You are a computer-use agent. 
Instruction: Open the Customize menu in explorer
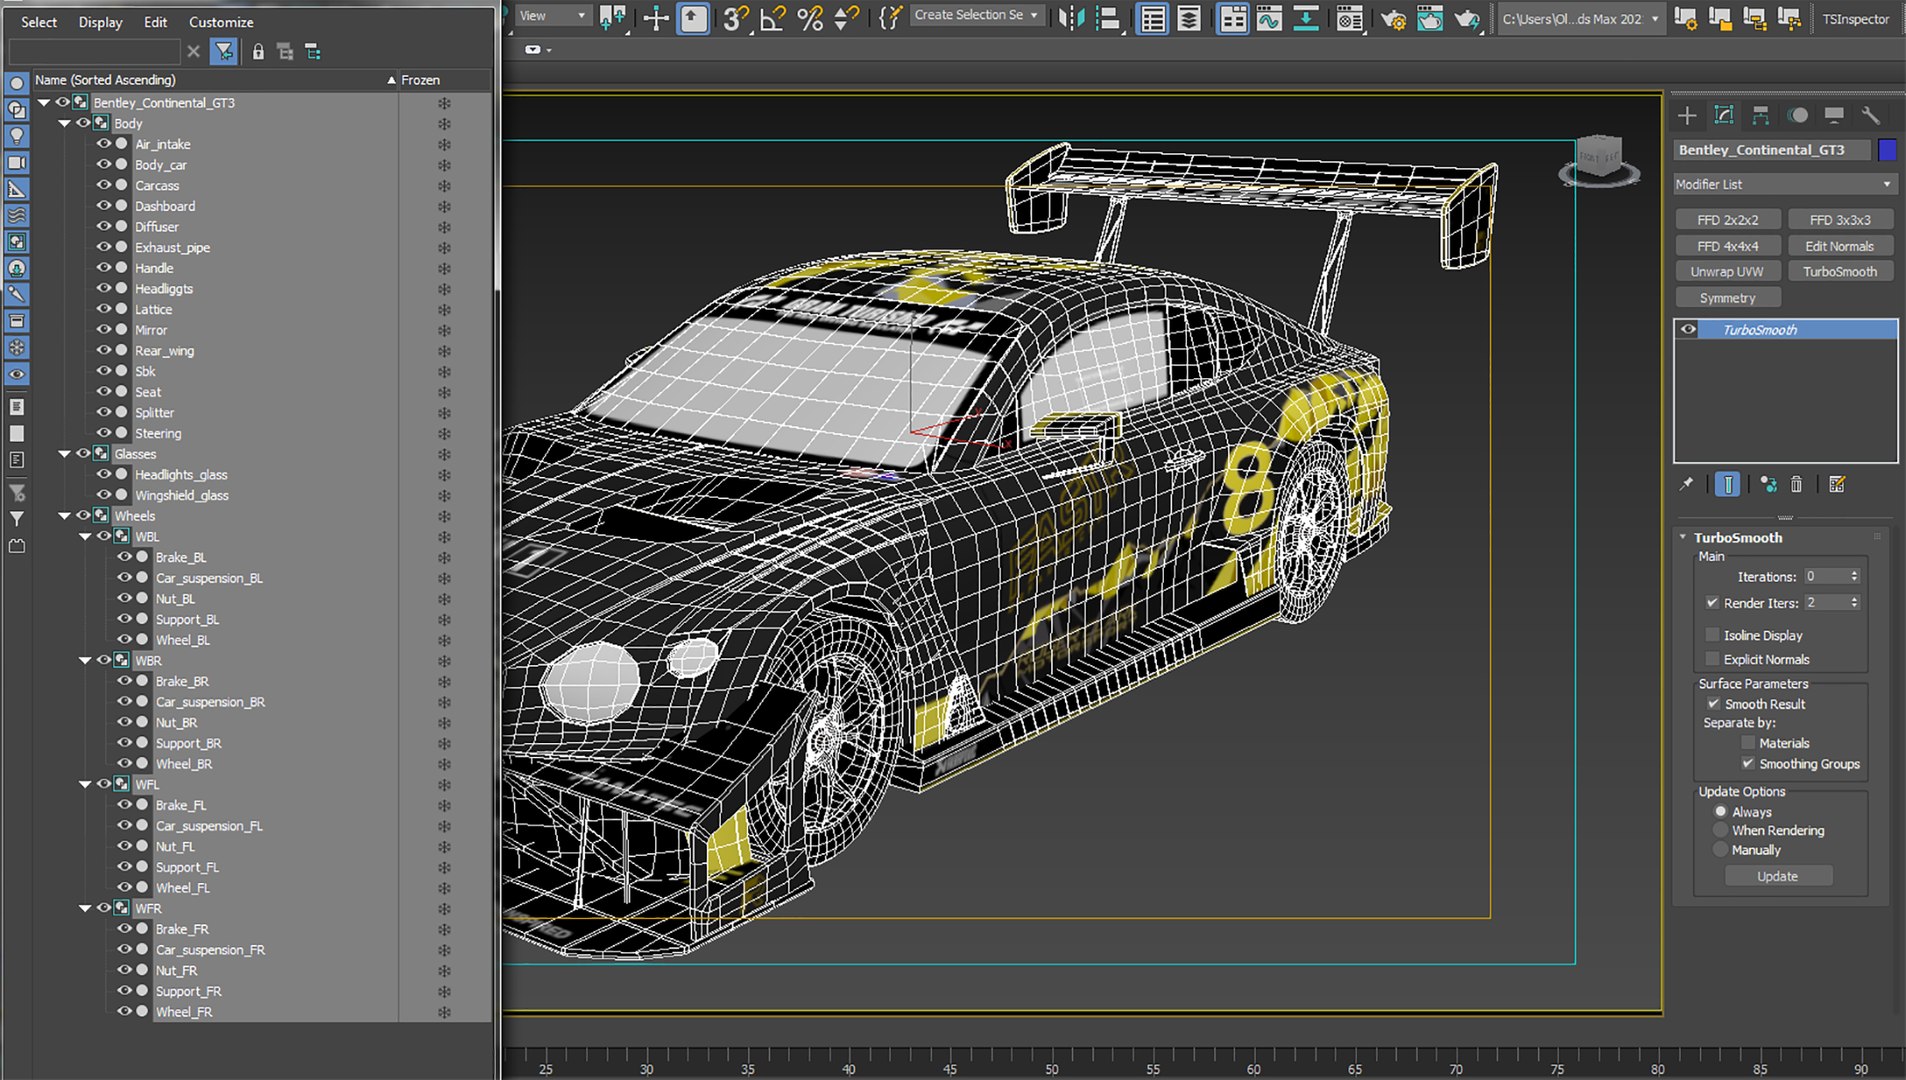(x=221, y=22)
